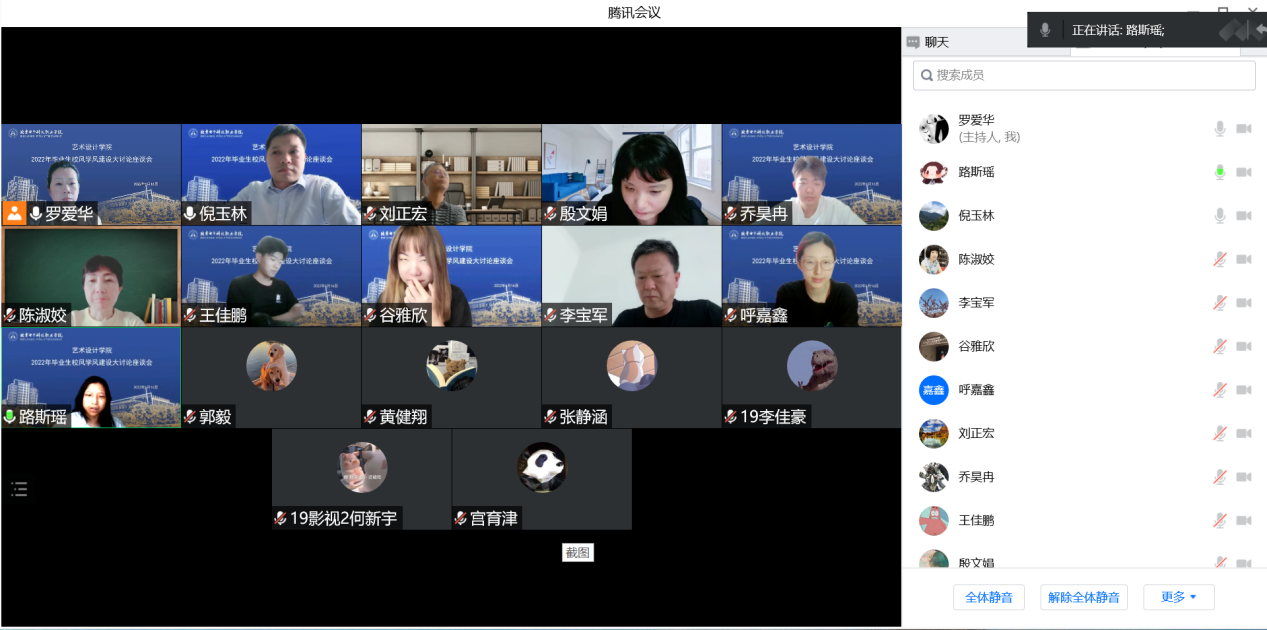The width and height of the screenshot is (1267, 630).
Task: Toggle 倪玉林's camera in the member list
Action: (1243, 215)
